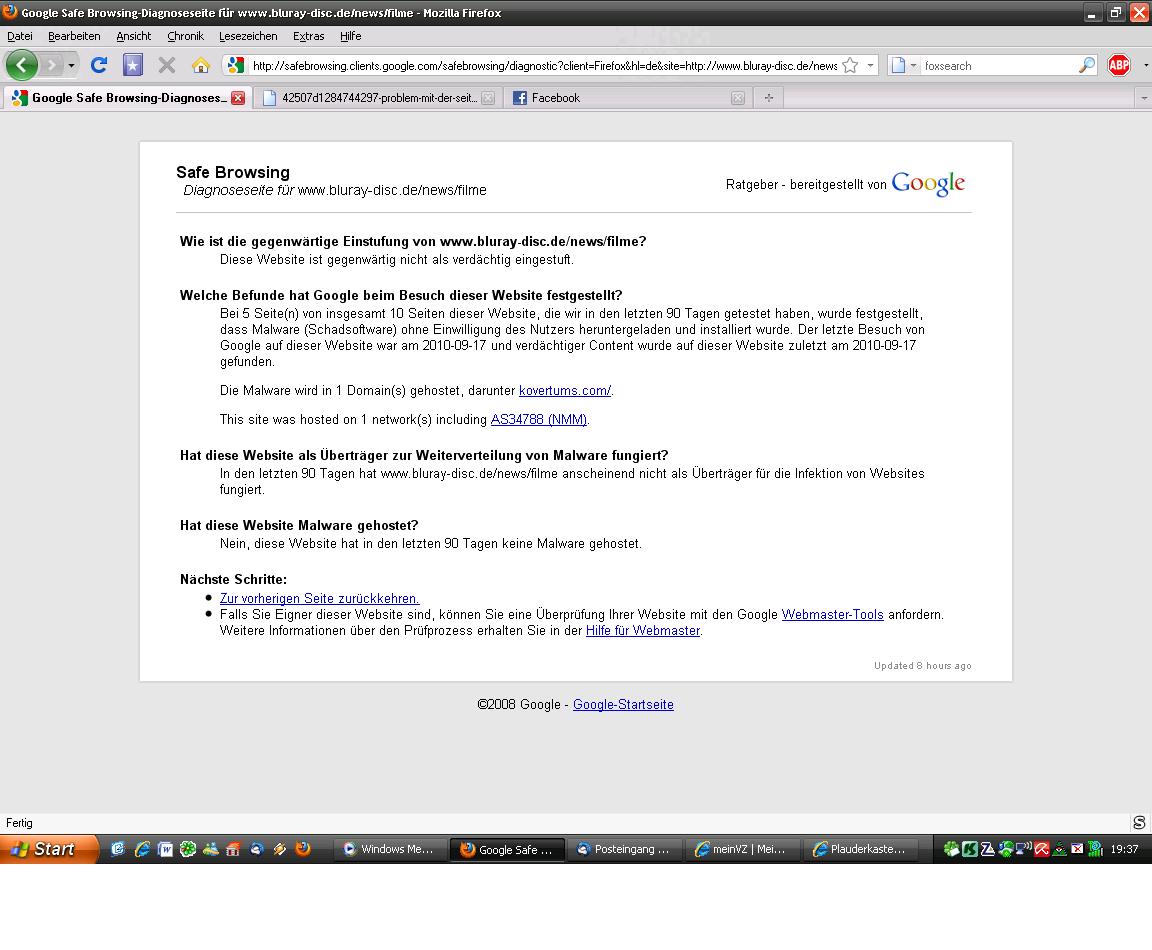Go to the home page
Screen dimensions: 1152x950
pyautogui.click(x=201, y=65)
